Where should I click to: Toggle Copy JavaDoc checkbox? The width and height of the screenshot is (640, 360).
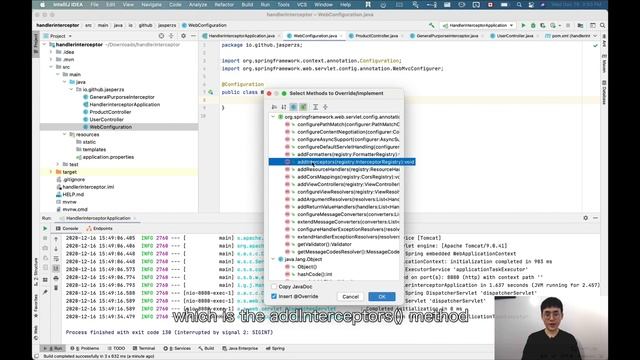pos(274,287)
